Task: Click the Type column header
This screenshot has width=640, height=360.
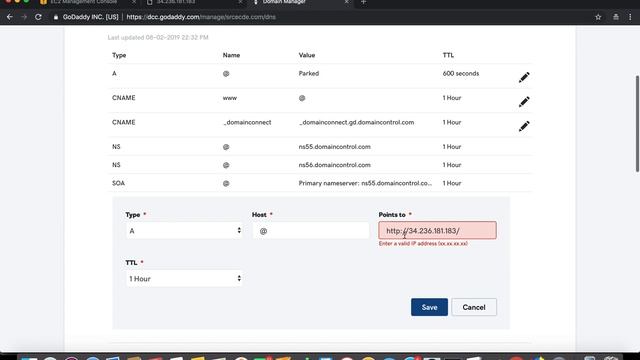Action: (x=119, y=55)
